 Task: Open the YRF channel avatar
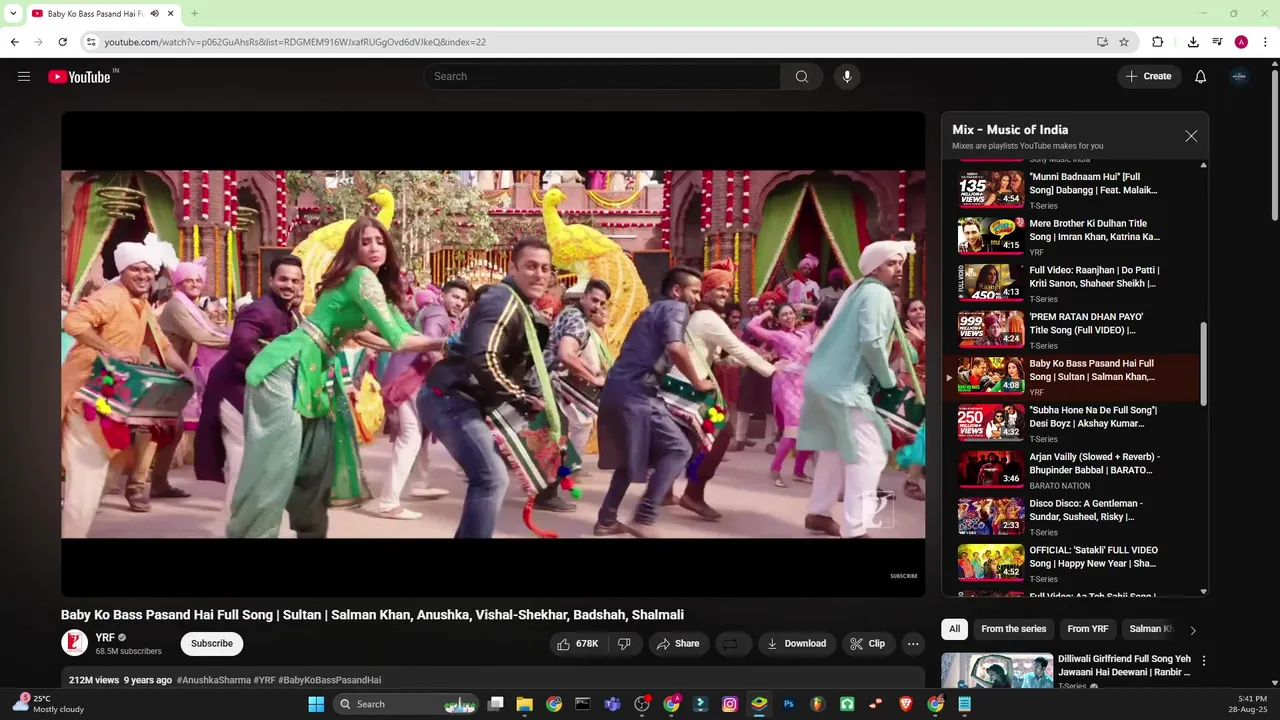click(x=75, y=643)
